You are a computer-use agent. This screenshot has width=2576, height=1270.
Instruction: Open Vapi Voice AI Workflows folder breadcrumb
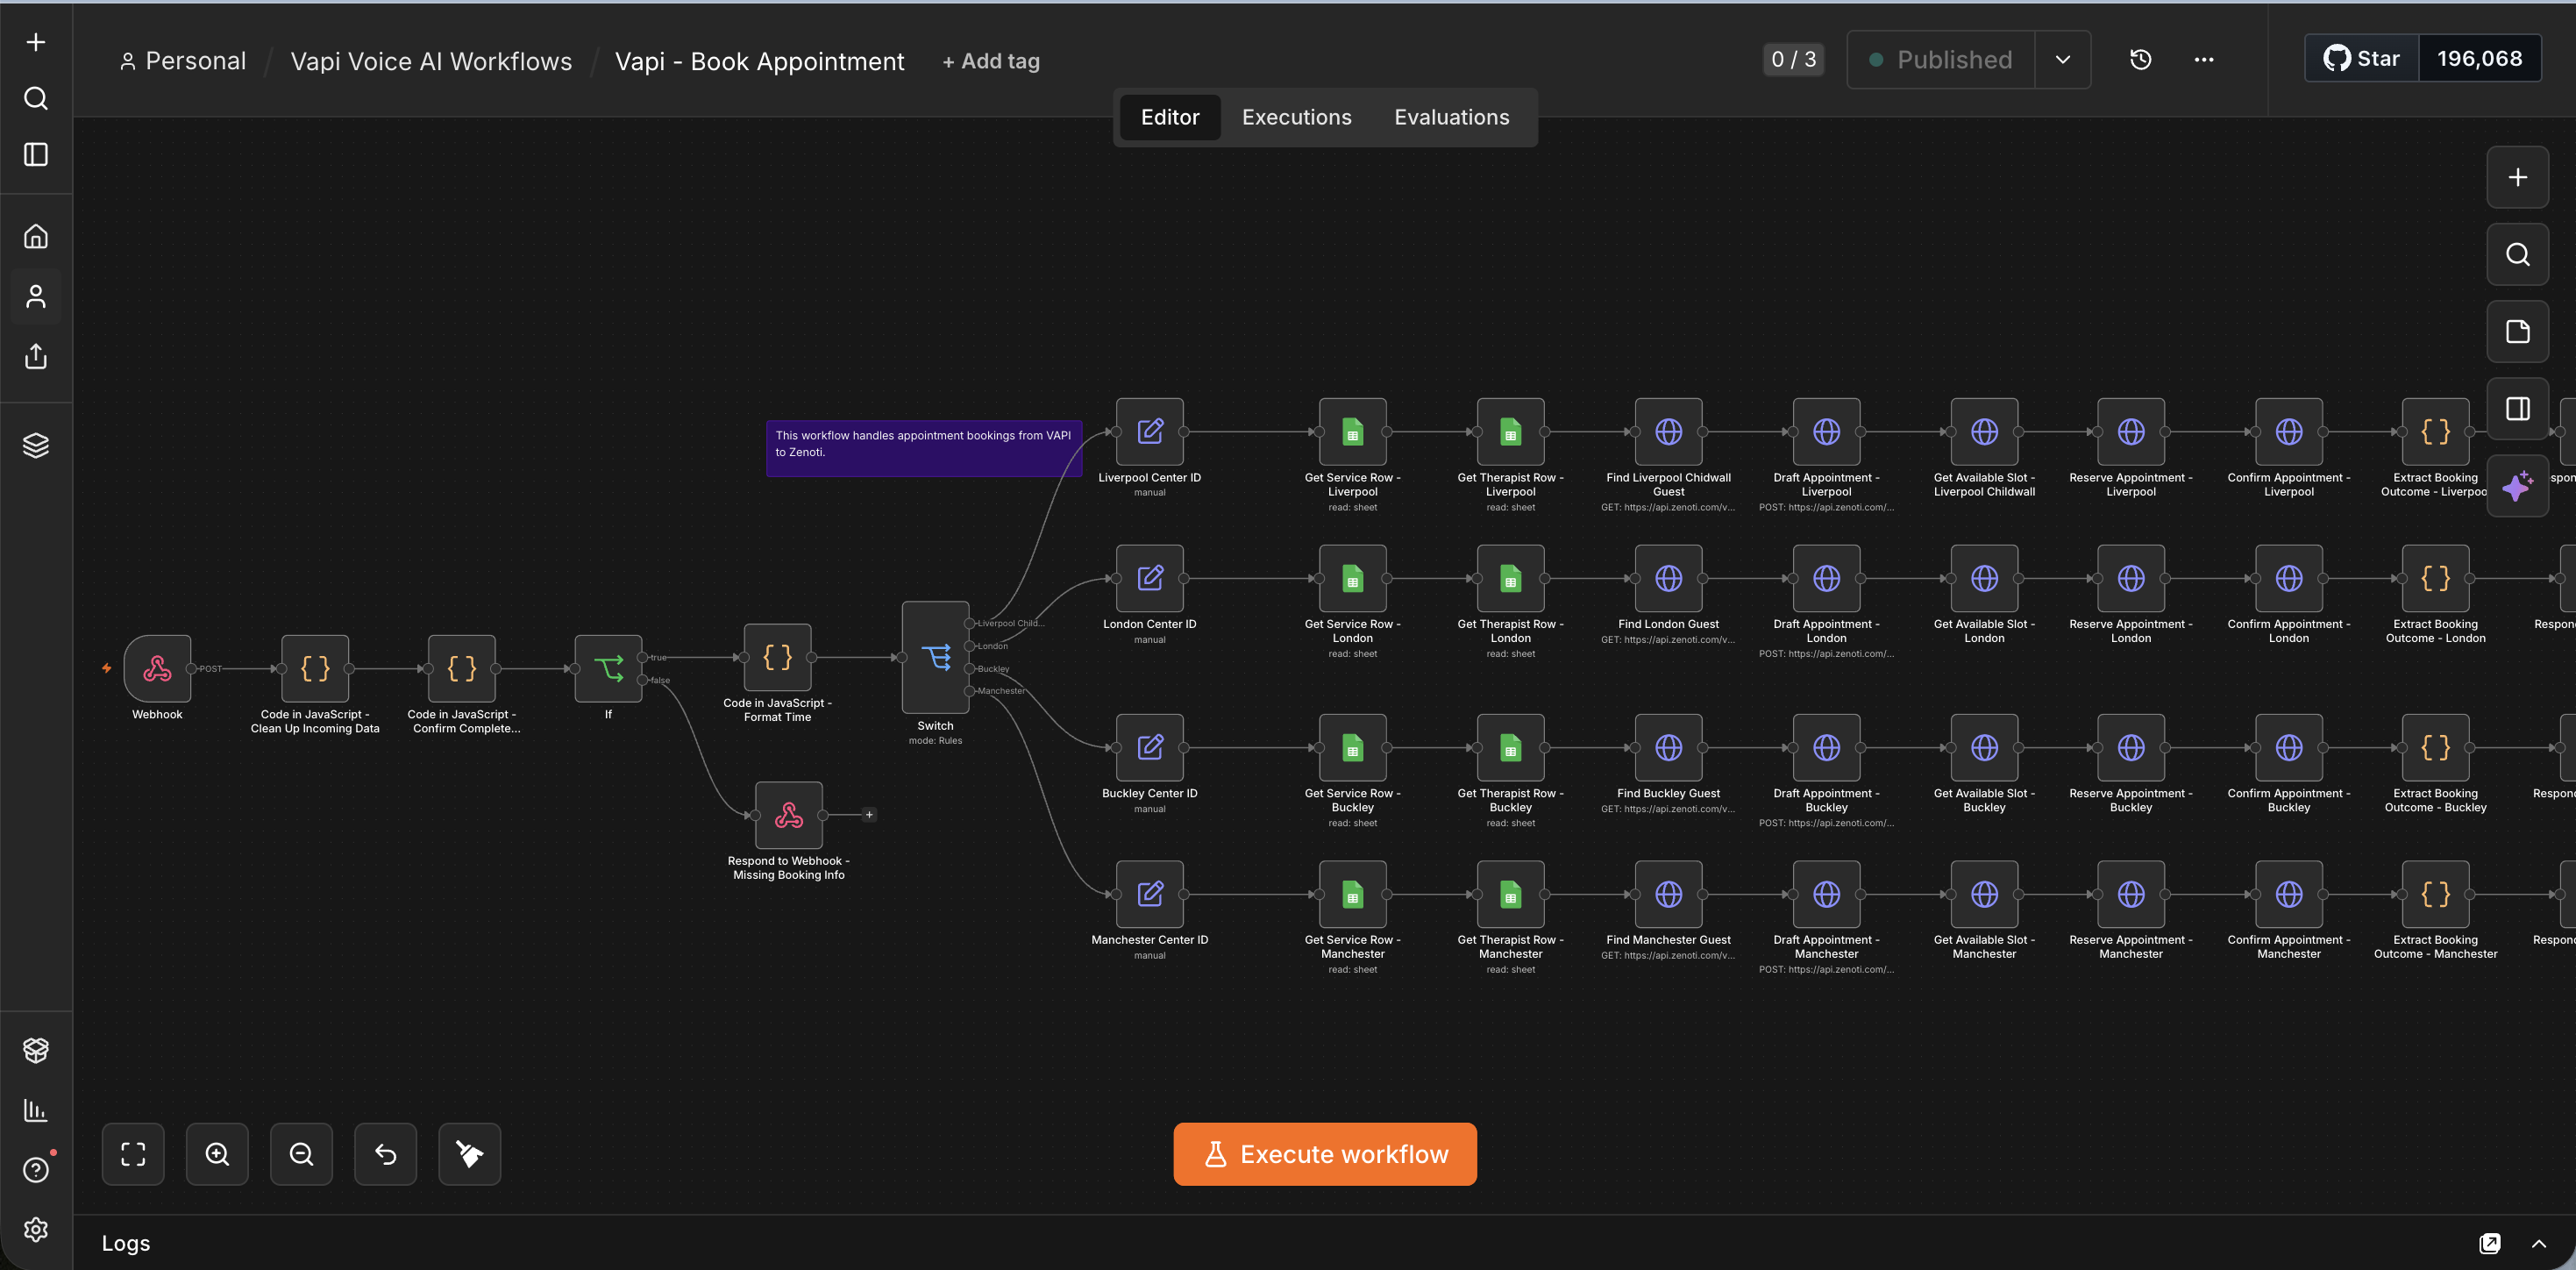tap(431, 61)
